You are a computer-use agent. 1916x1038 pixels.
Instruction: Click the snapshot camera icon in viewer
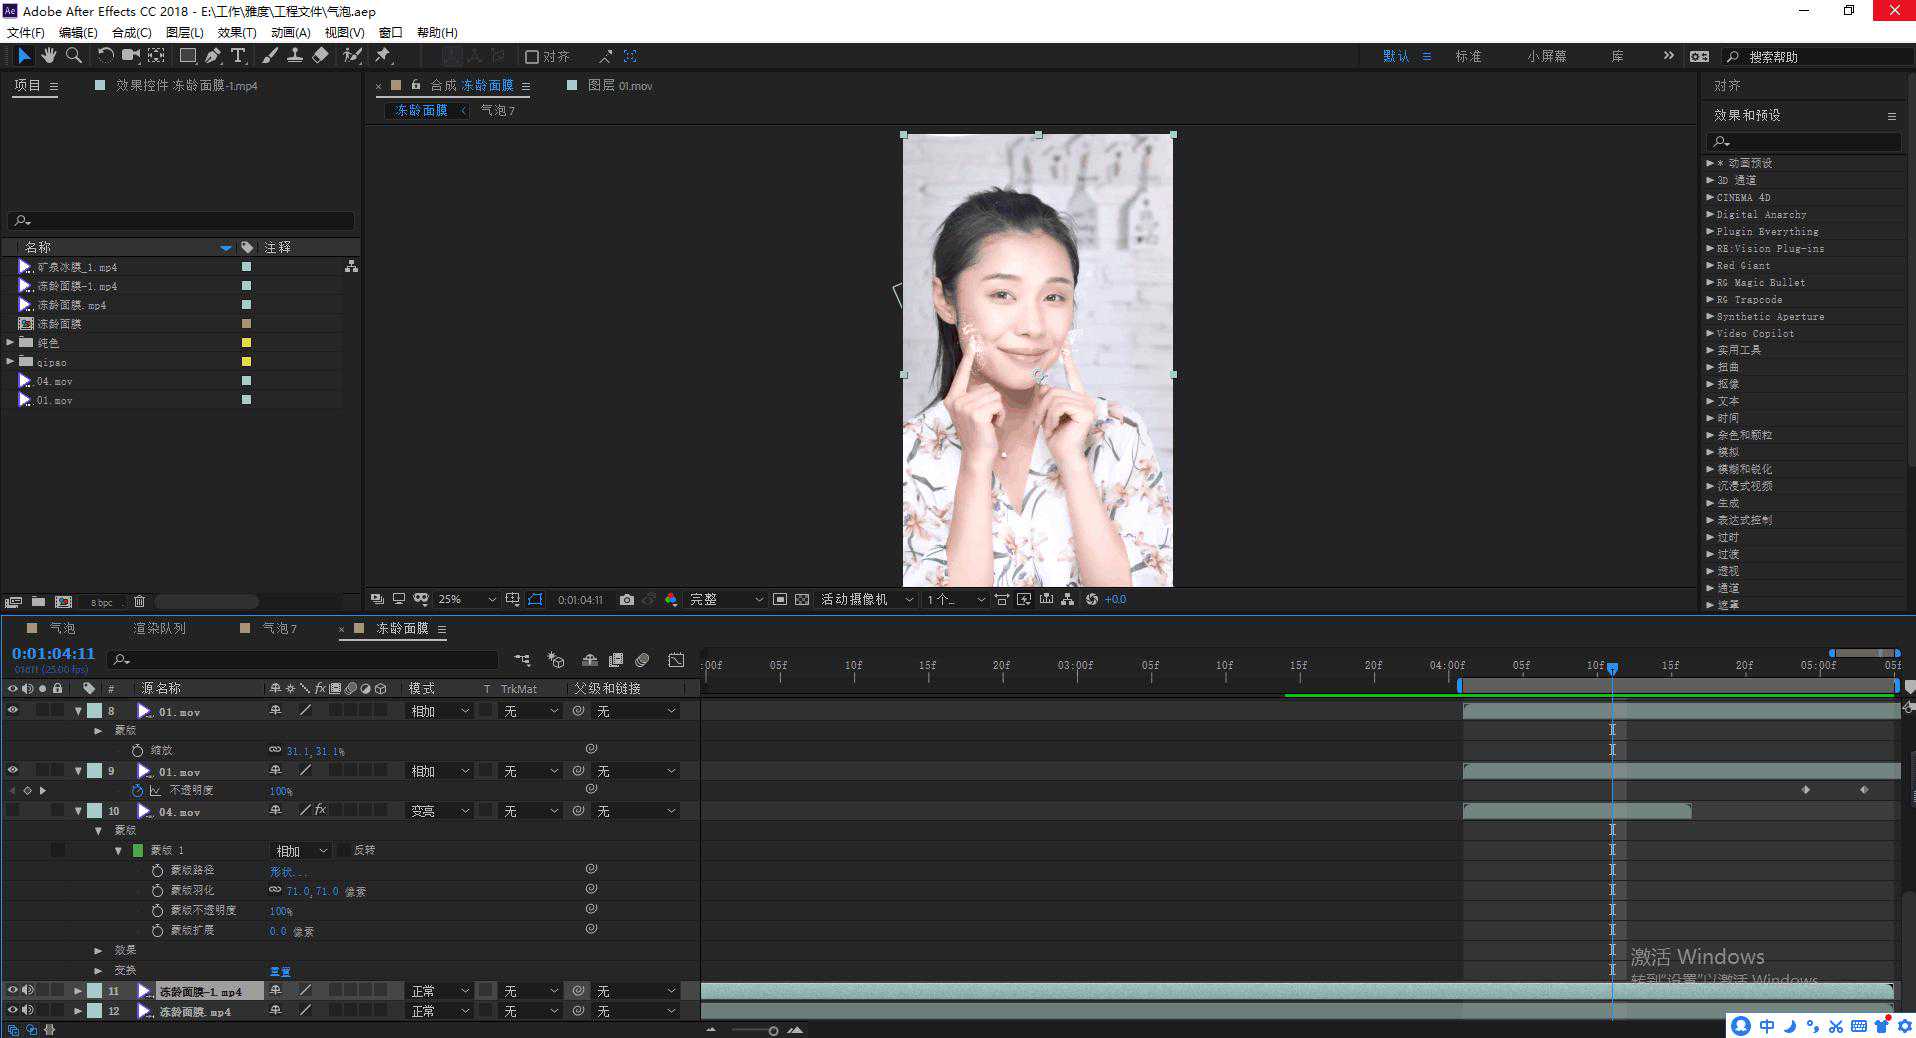click(626, 599)
